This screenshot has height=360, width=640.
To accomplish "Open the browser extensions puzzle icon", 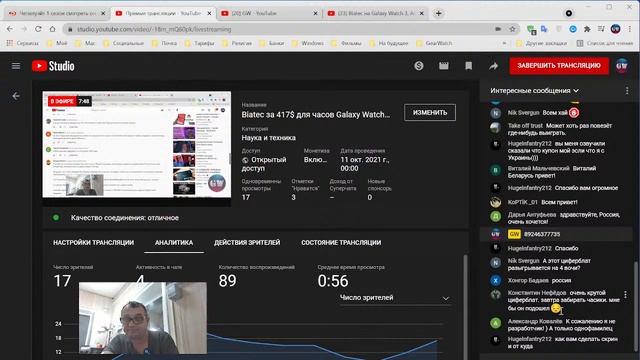I will (587, 29).
